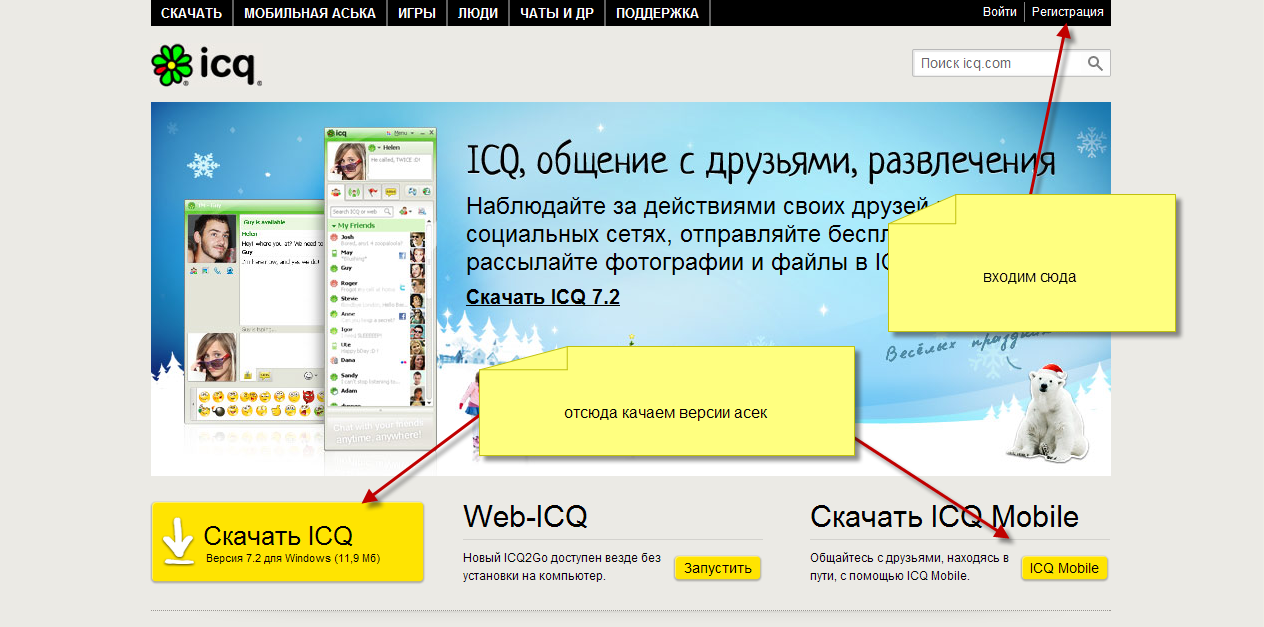Click the Войти login link

999,12
